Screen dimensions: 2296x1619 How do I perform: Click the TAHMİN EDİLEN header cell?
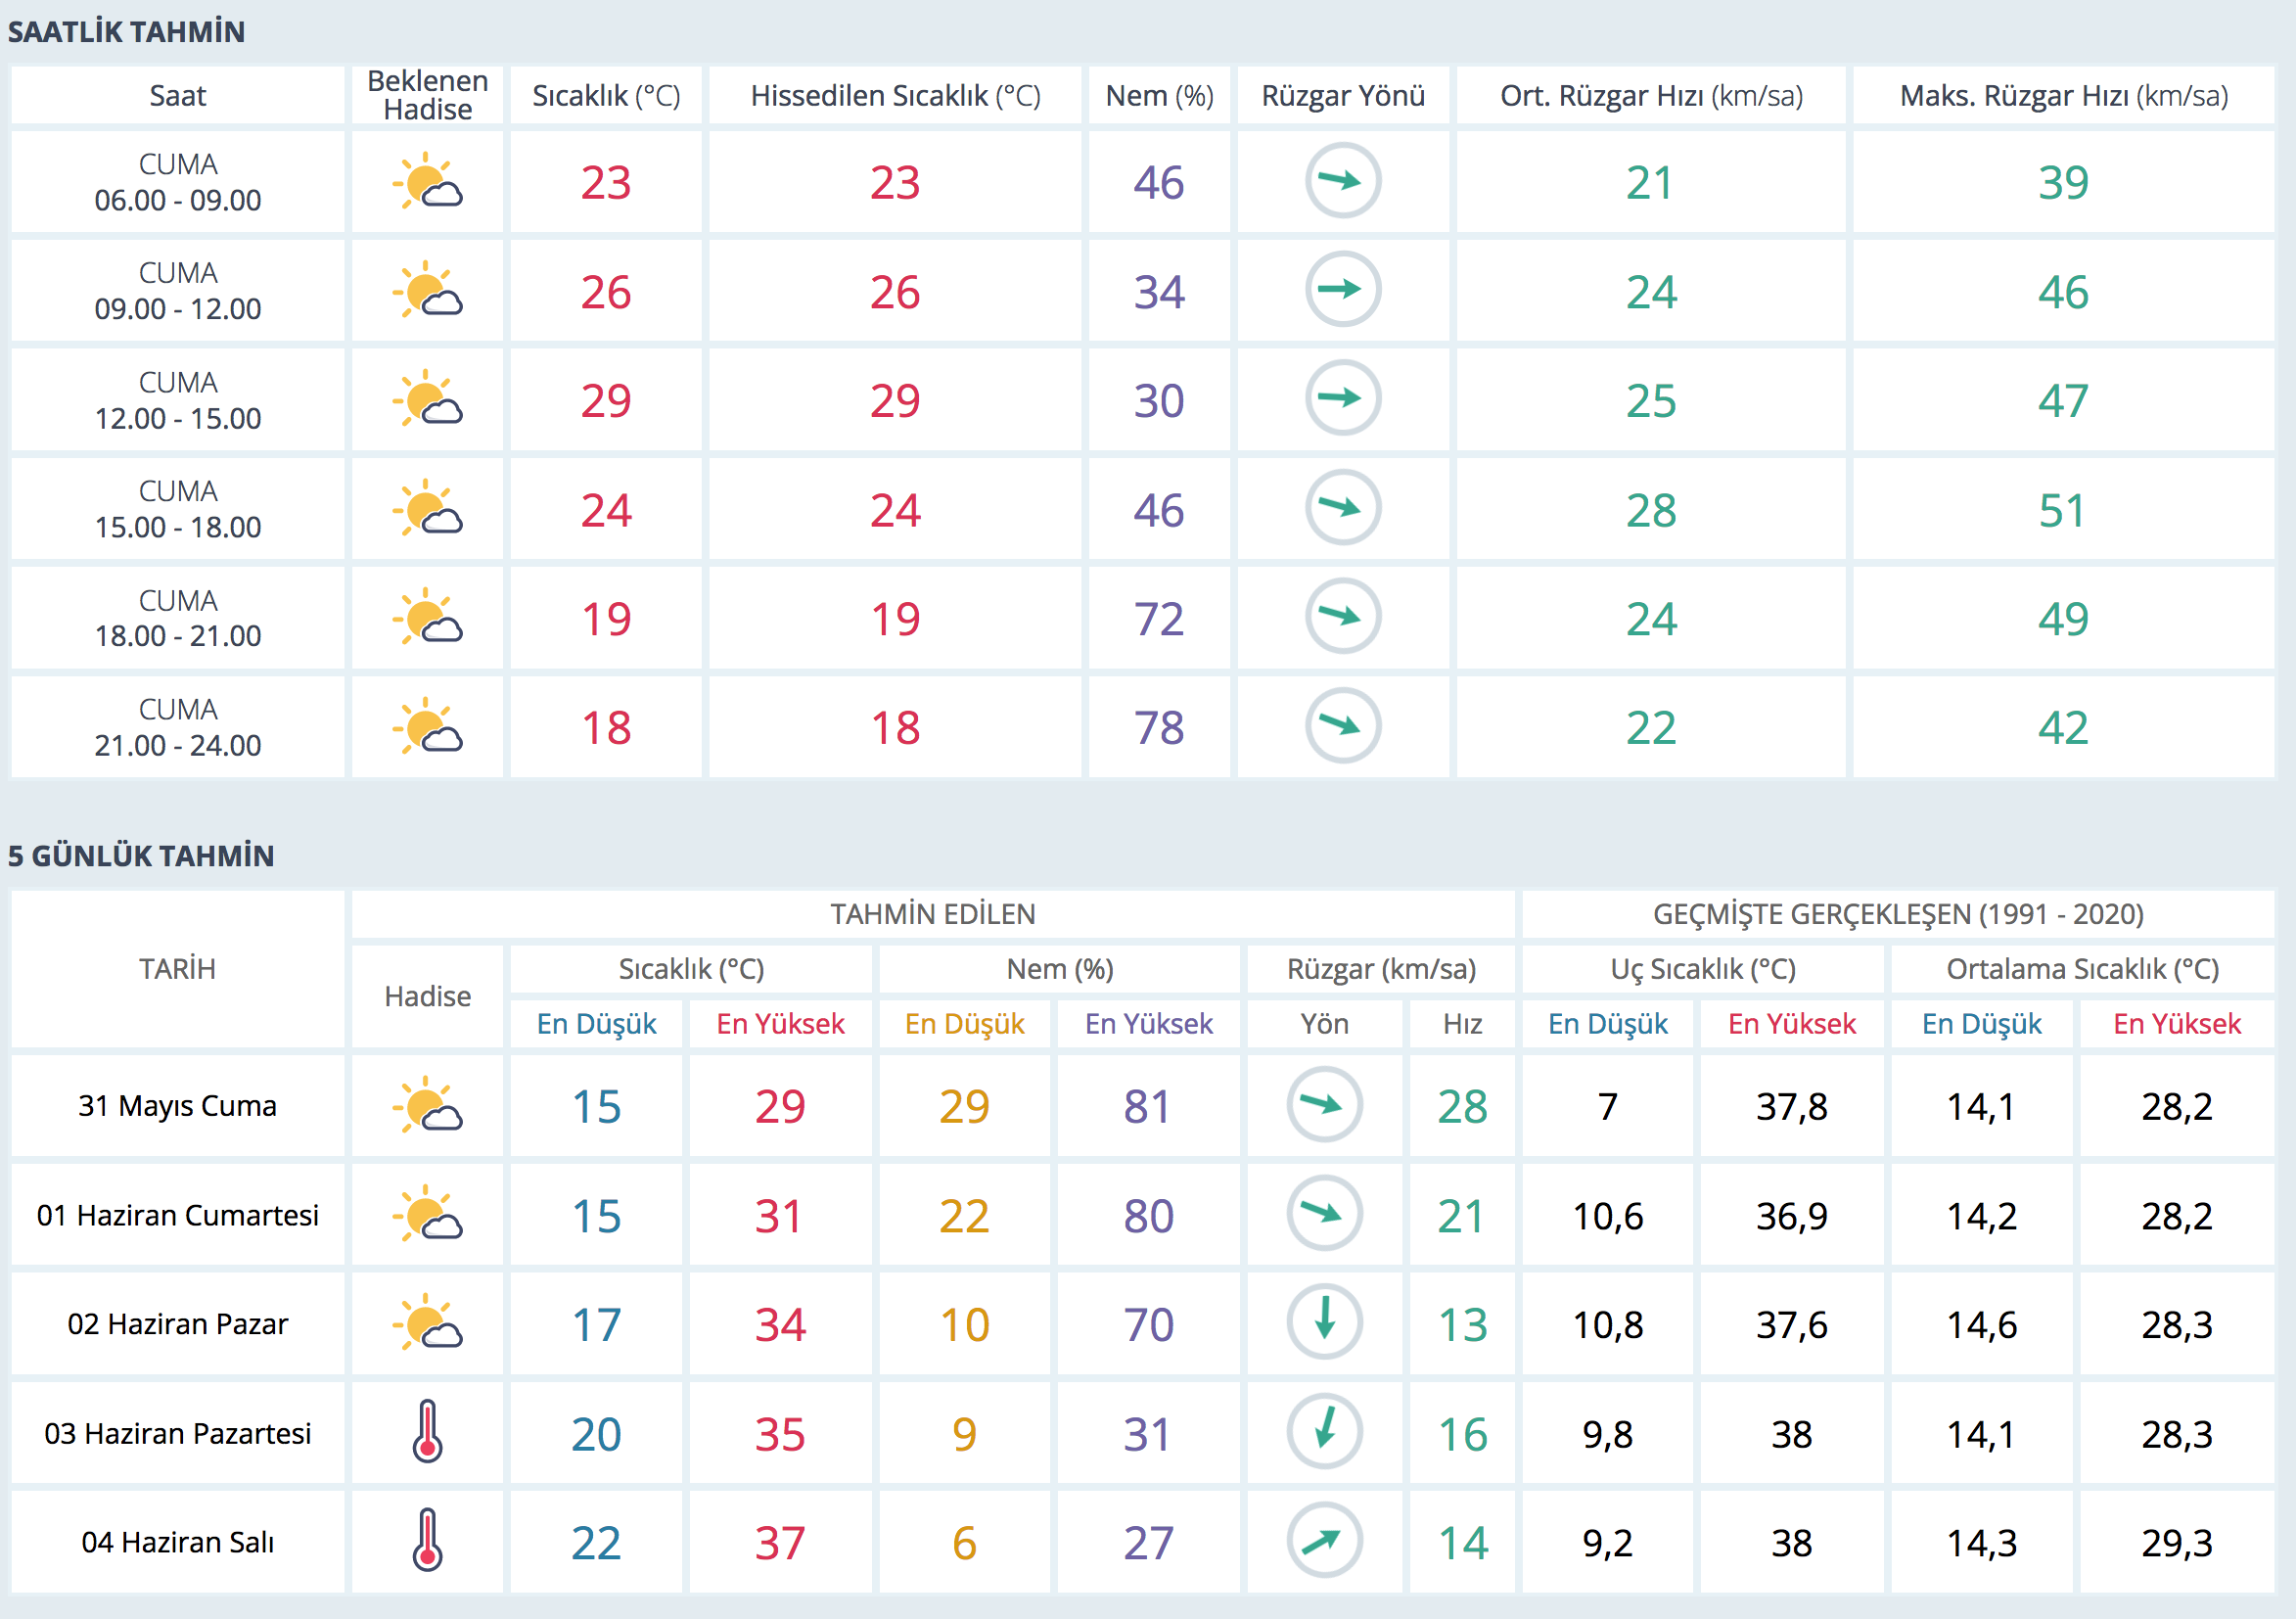click(932, 914)
